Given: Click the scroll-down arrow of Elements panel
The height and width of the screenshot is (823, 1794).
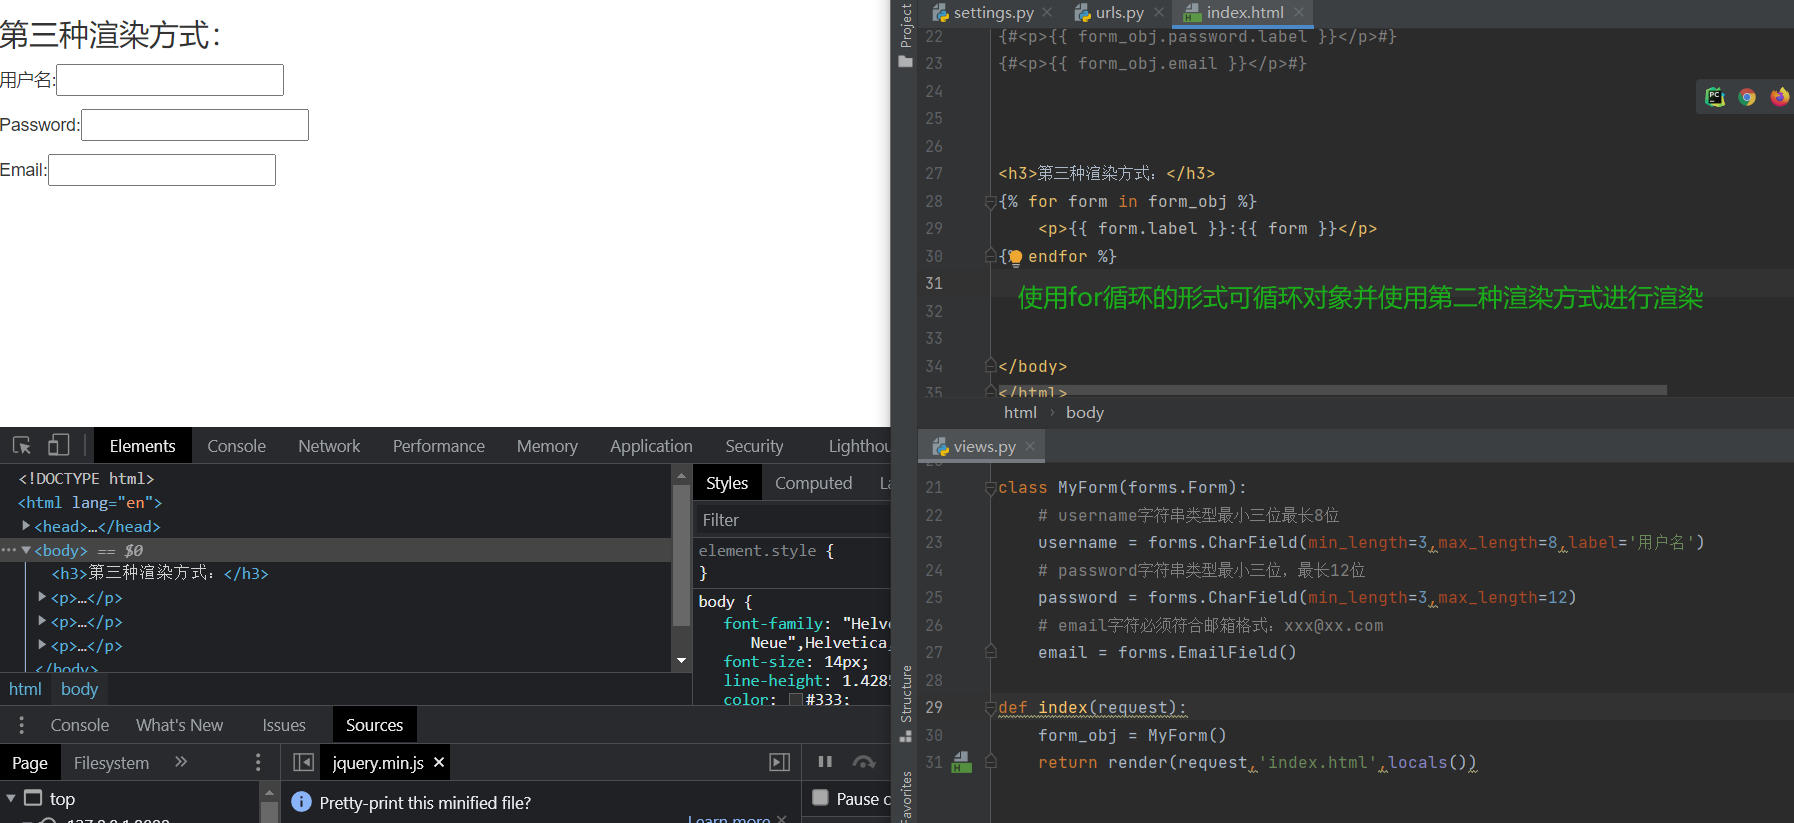Looking at the screenshot, I should point(682,660).
